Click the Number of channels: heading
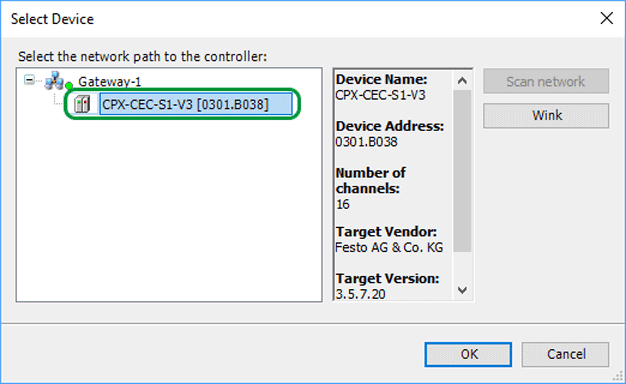 click(370, 180)
